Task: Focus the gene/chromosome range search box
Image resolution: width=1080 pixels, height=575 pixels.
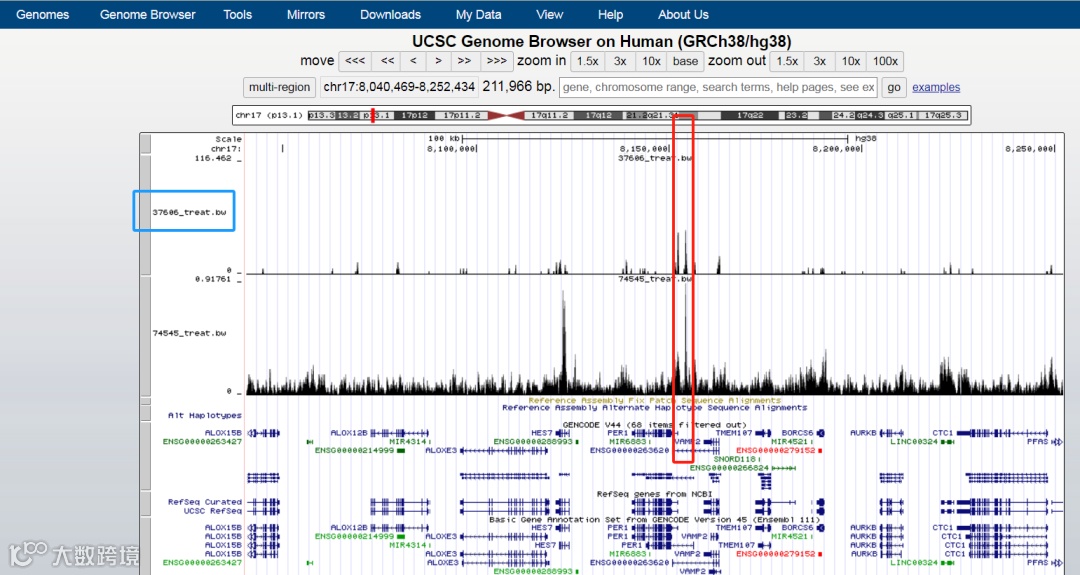Action: pyautogui.click(x=718, y=87)
